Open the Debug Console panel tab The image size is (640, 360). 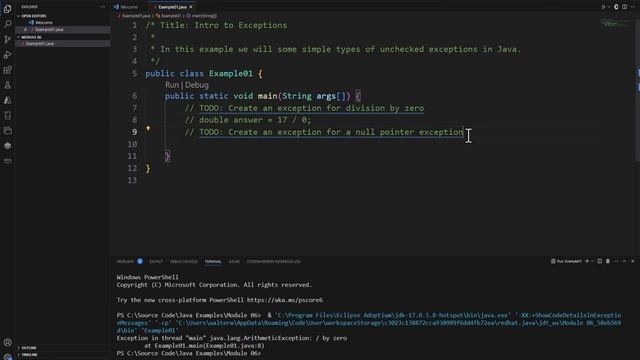coord(184,262)
